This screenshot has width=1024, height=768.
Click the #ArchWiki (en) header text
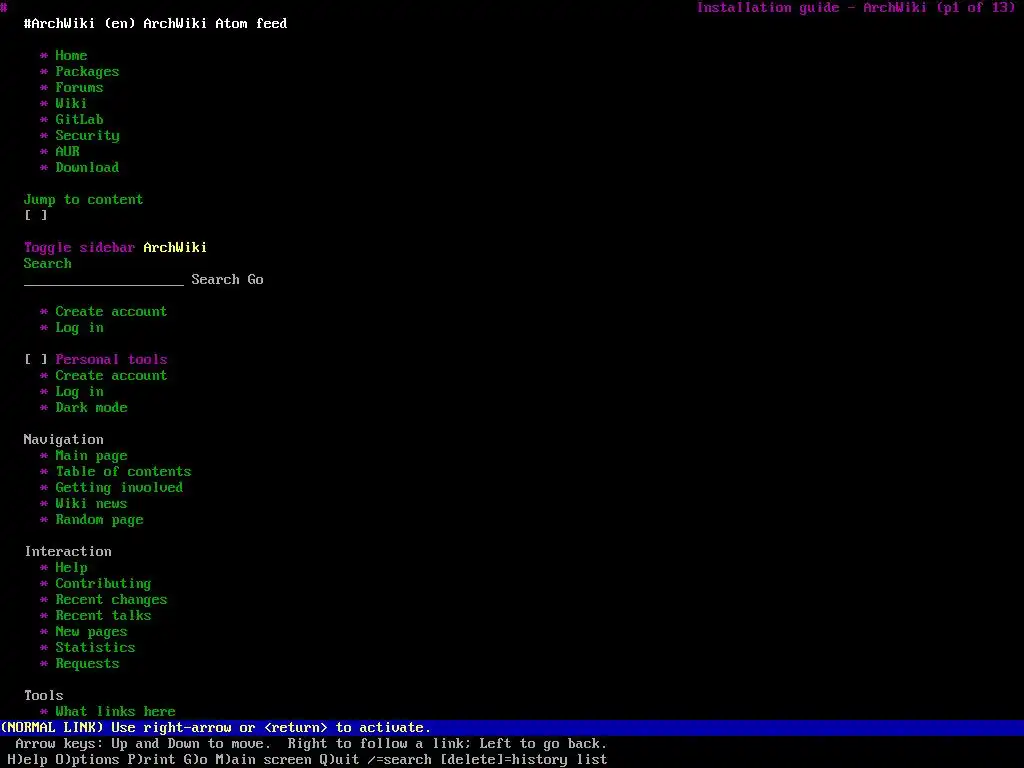79,24
